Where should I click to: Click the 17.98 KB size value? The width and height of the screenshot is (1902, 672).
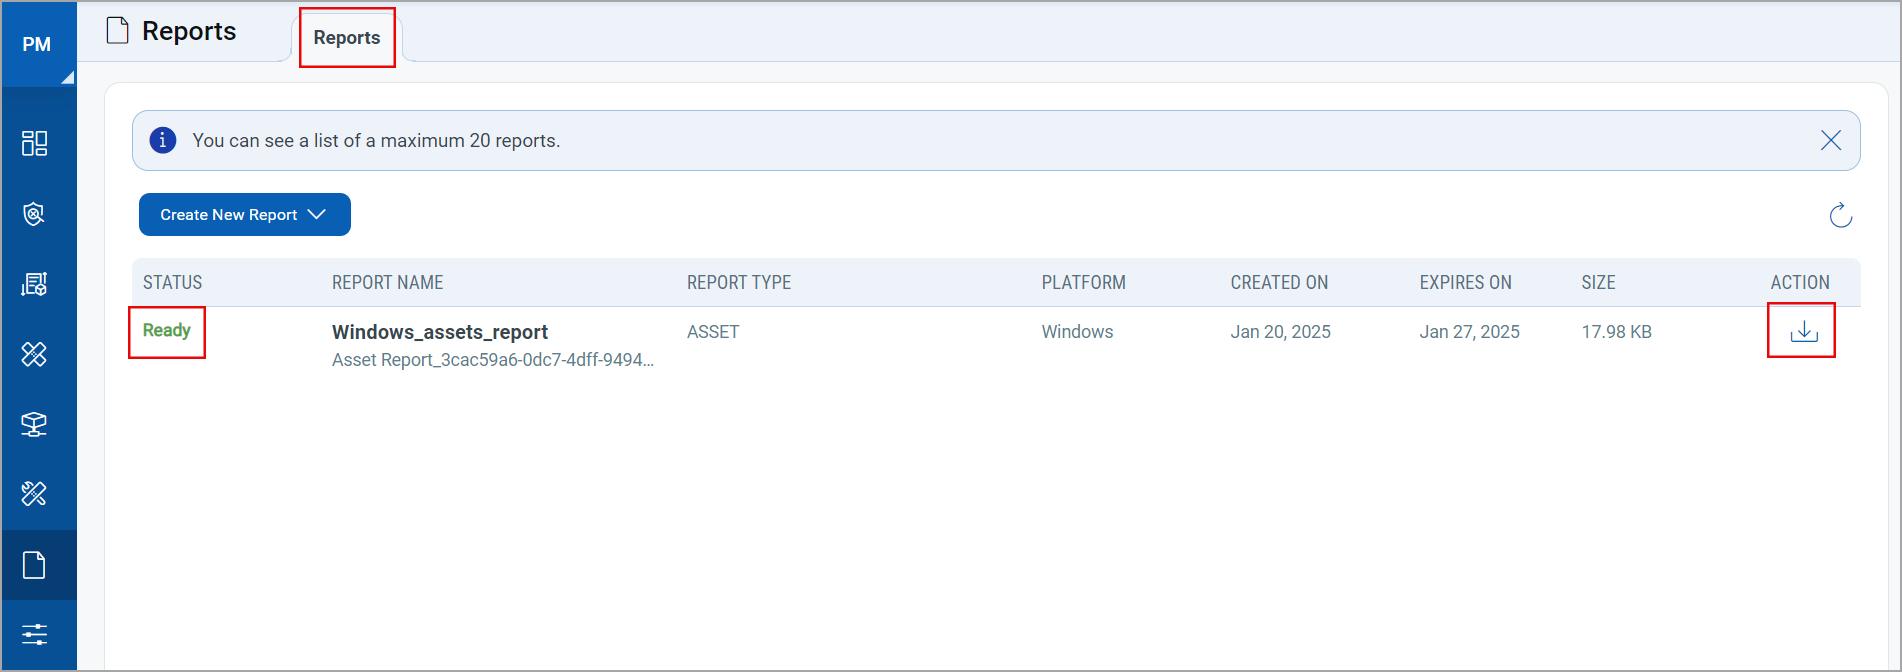1617,332
